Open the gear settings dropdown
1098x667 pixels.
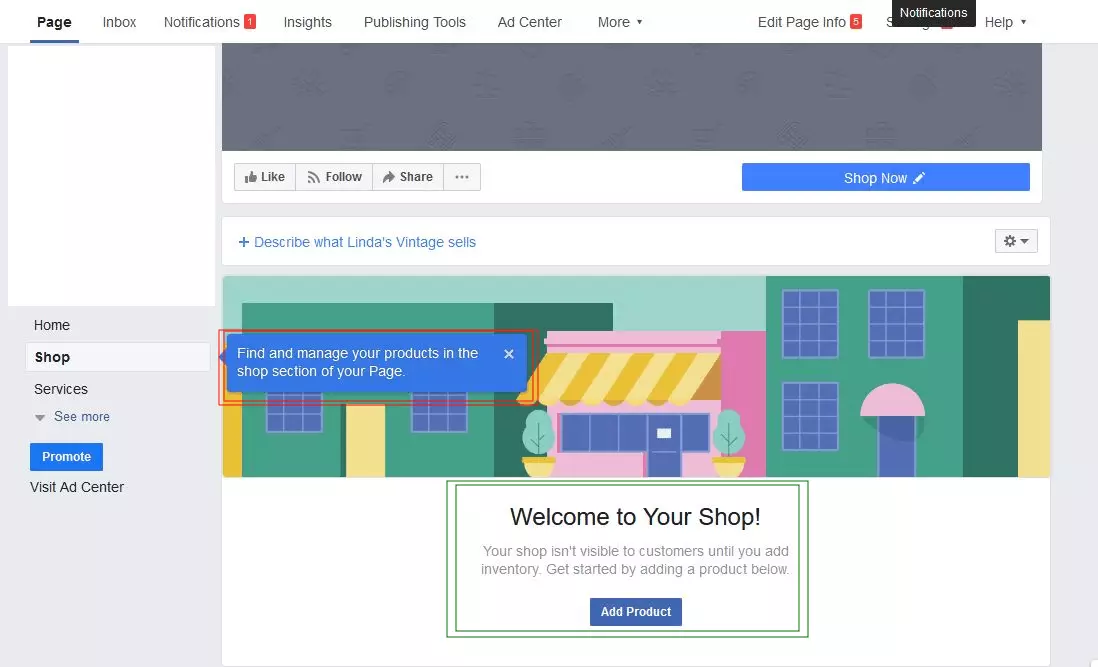pyautogui.click(x=1015, y=241)
